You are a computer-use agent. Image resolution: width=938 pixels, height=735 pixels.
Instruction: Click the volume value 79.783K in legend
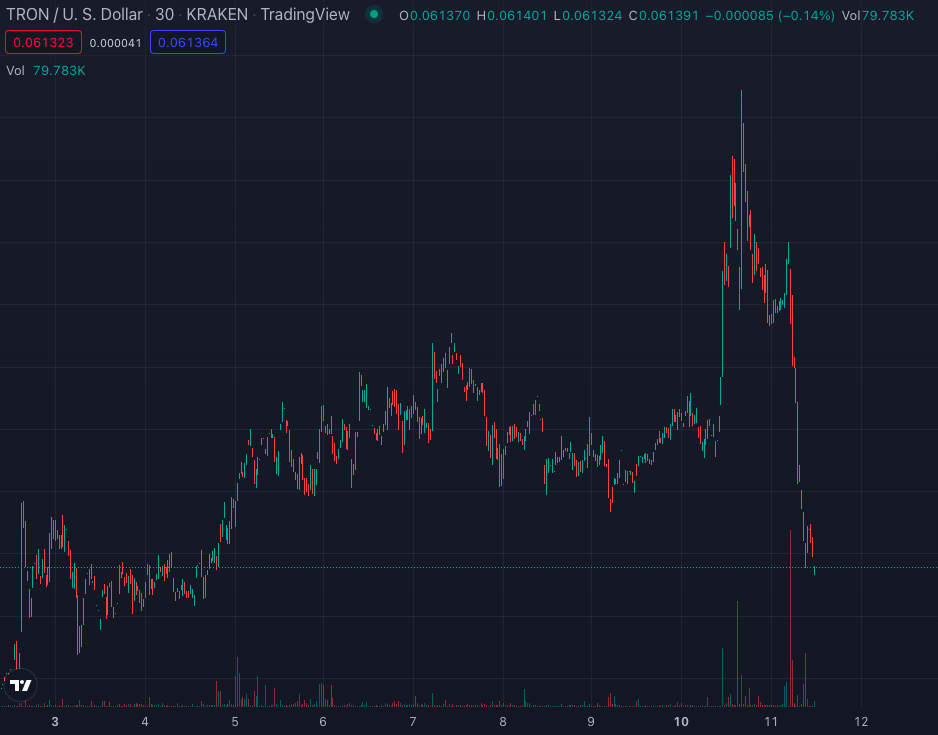(59, 71)
